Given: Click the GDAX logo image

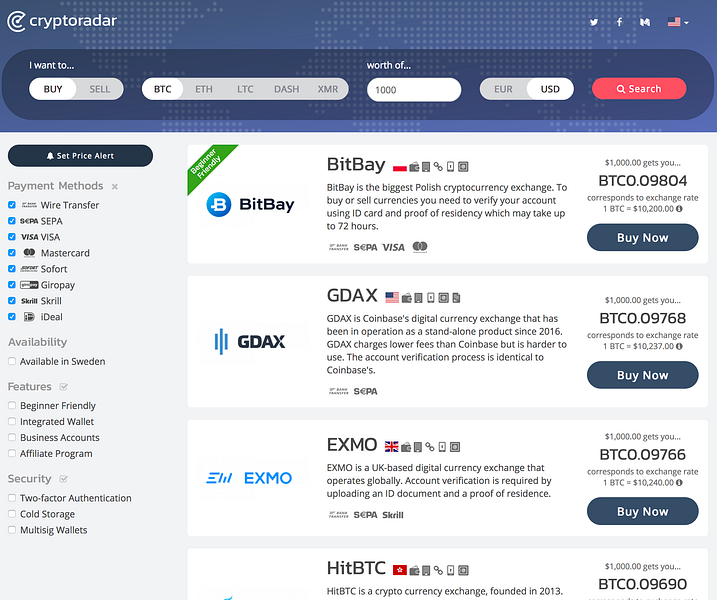Looking at the screenshot, I should (250, 342).
